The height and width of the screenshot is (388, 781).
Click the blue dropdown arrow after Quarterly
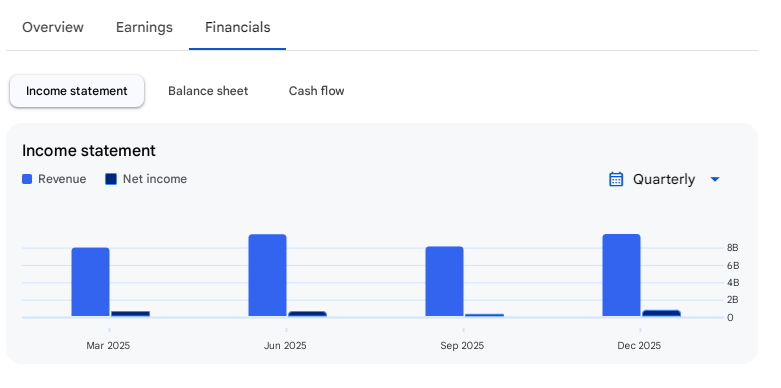pos(715,179)
